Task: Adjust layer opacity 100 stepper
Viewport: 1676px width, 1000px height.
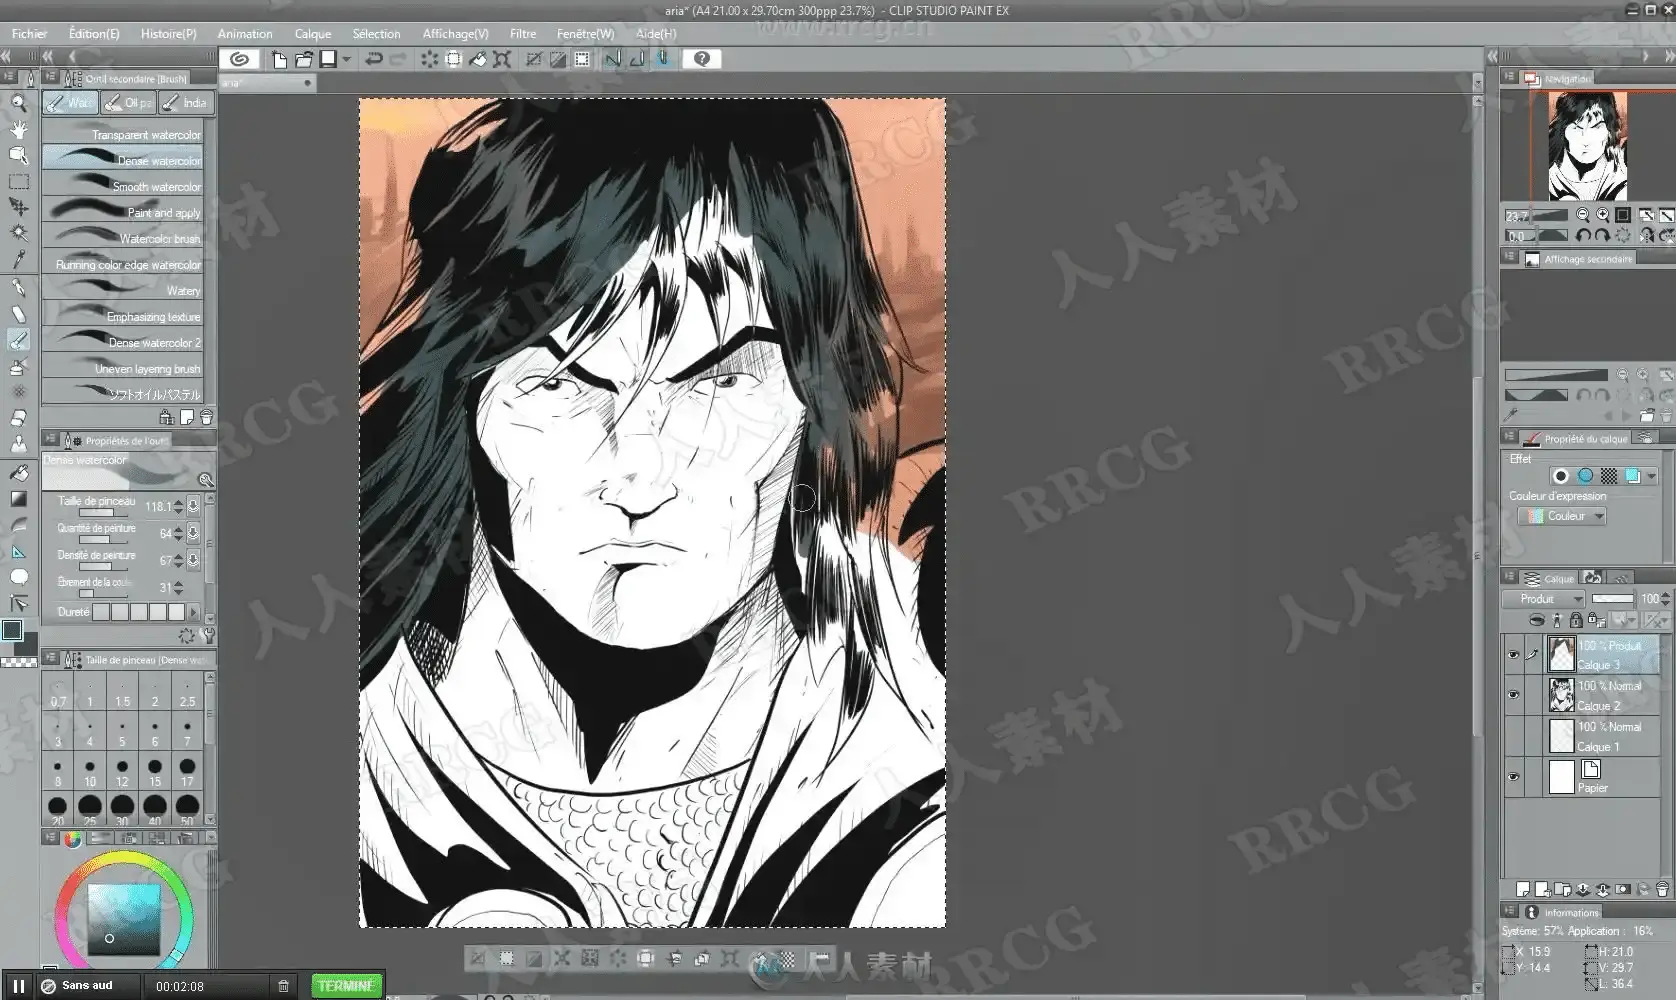Action: click(1665, 599)
